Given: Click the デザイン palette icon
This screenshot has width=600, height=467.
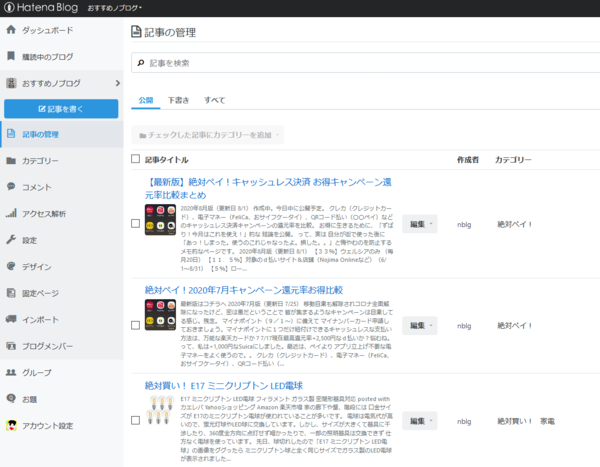Looking at the screenshot, I should [x=11, y=266].
